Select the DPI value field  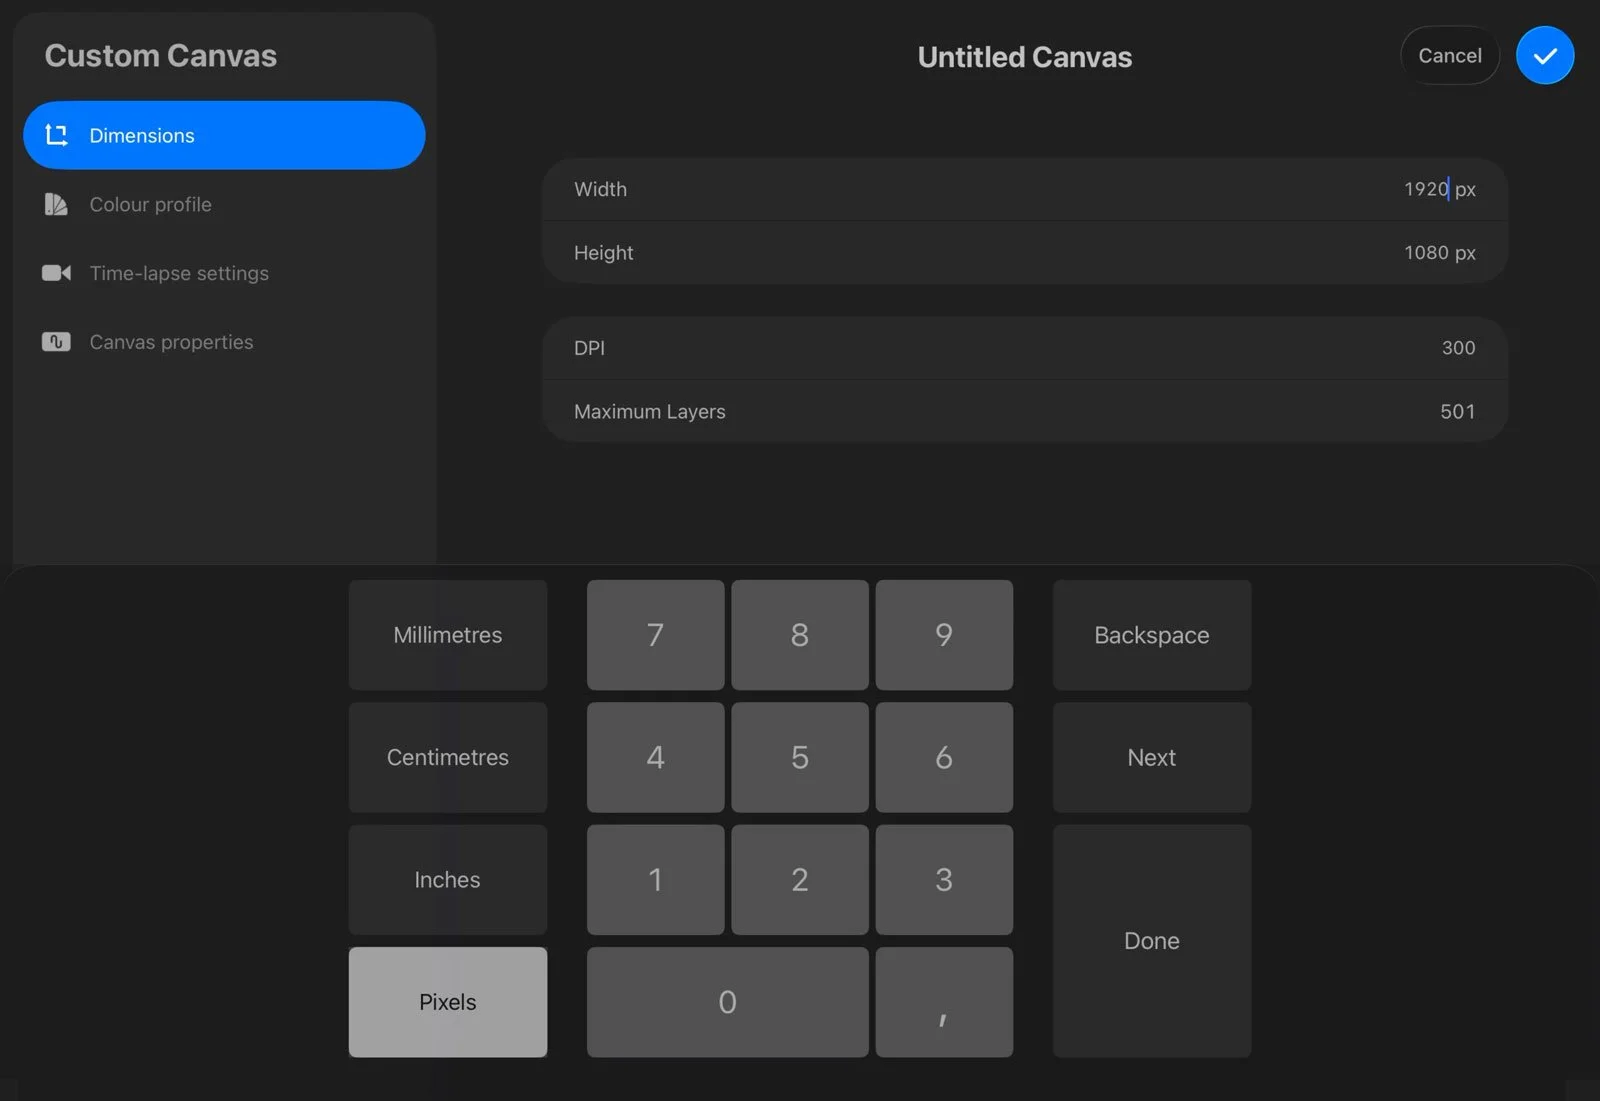tap(1025, 348)
